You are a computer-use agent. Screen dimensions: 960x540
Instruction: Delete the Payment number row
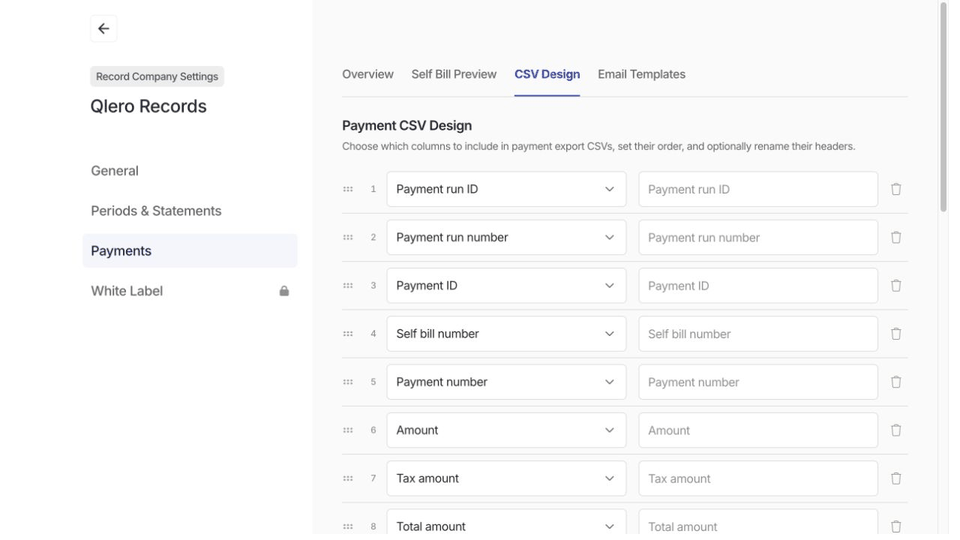click(x=896, y=382)
